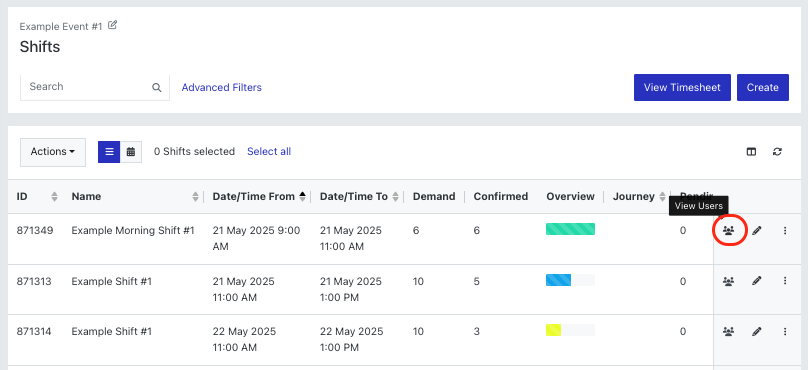Click the View Timesheet button

pyautogui.click(x=682, y=88)
